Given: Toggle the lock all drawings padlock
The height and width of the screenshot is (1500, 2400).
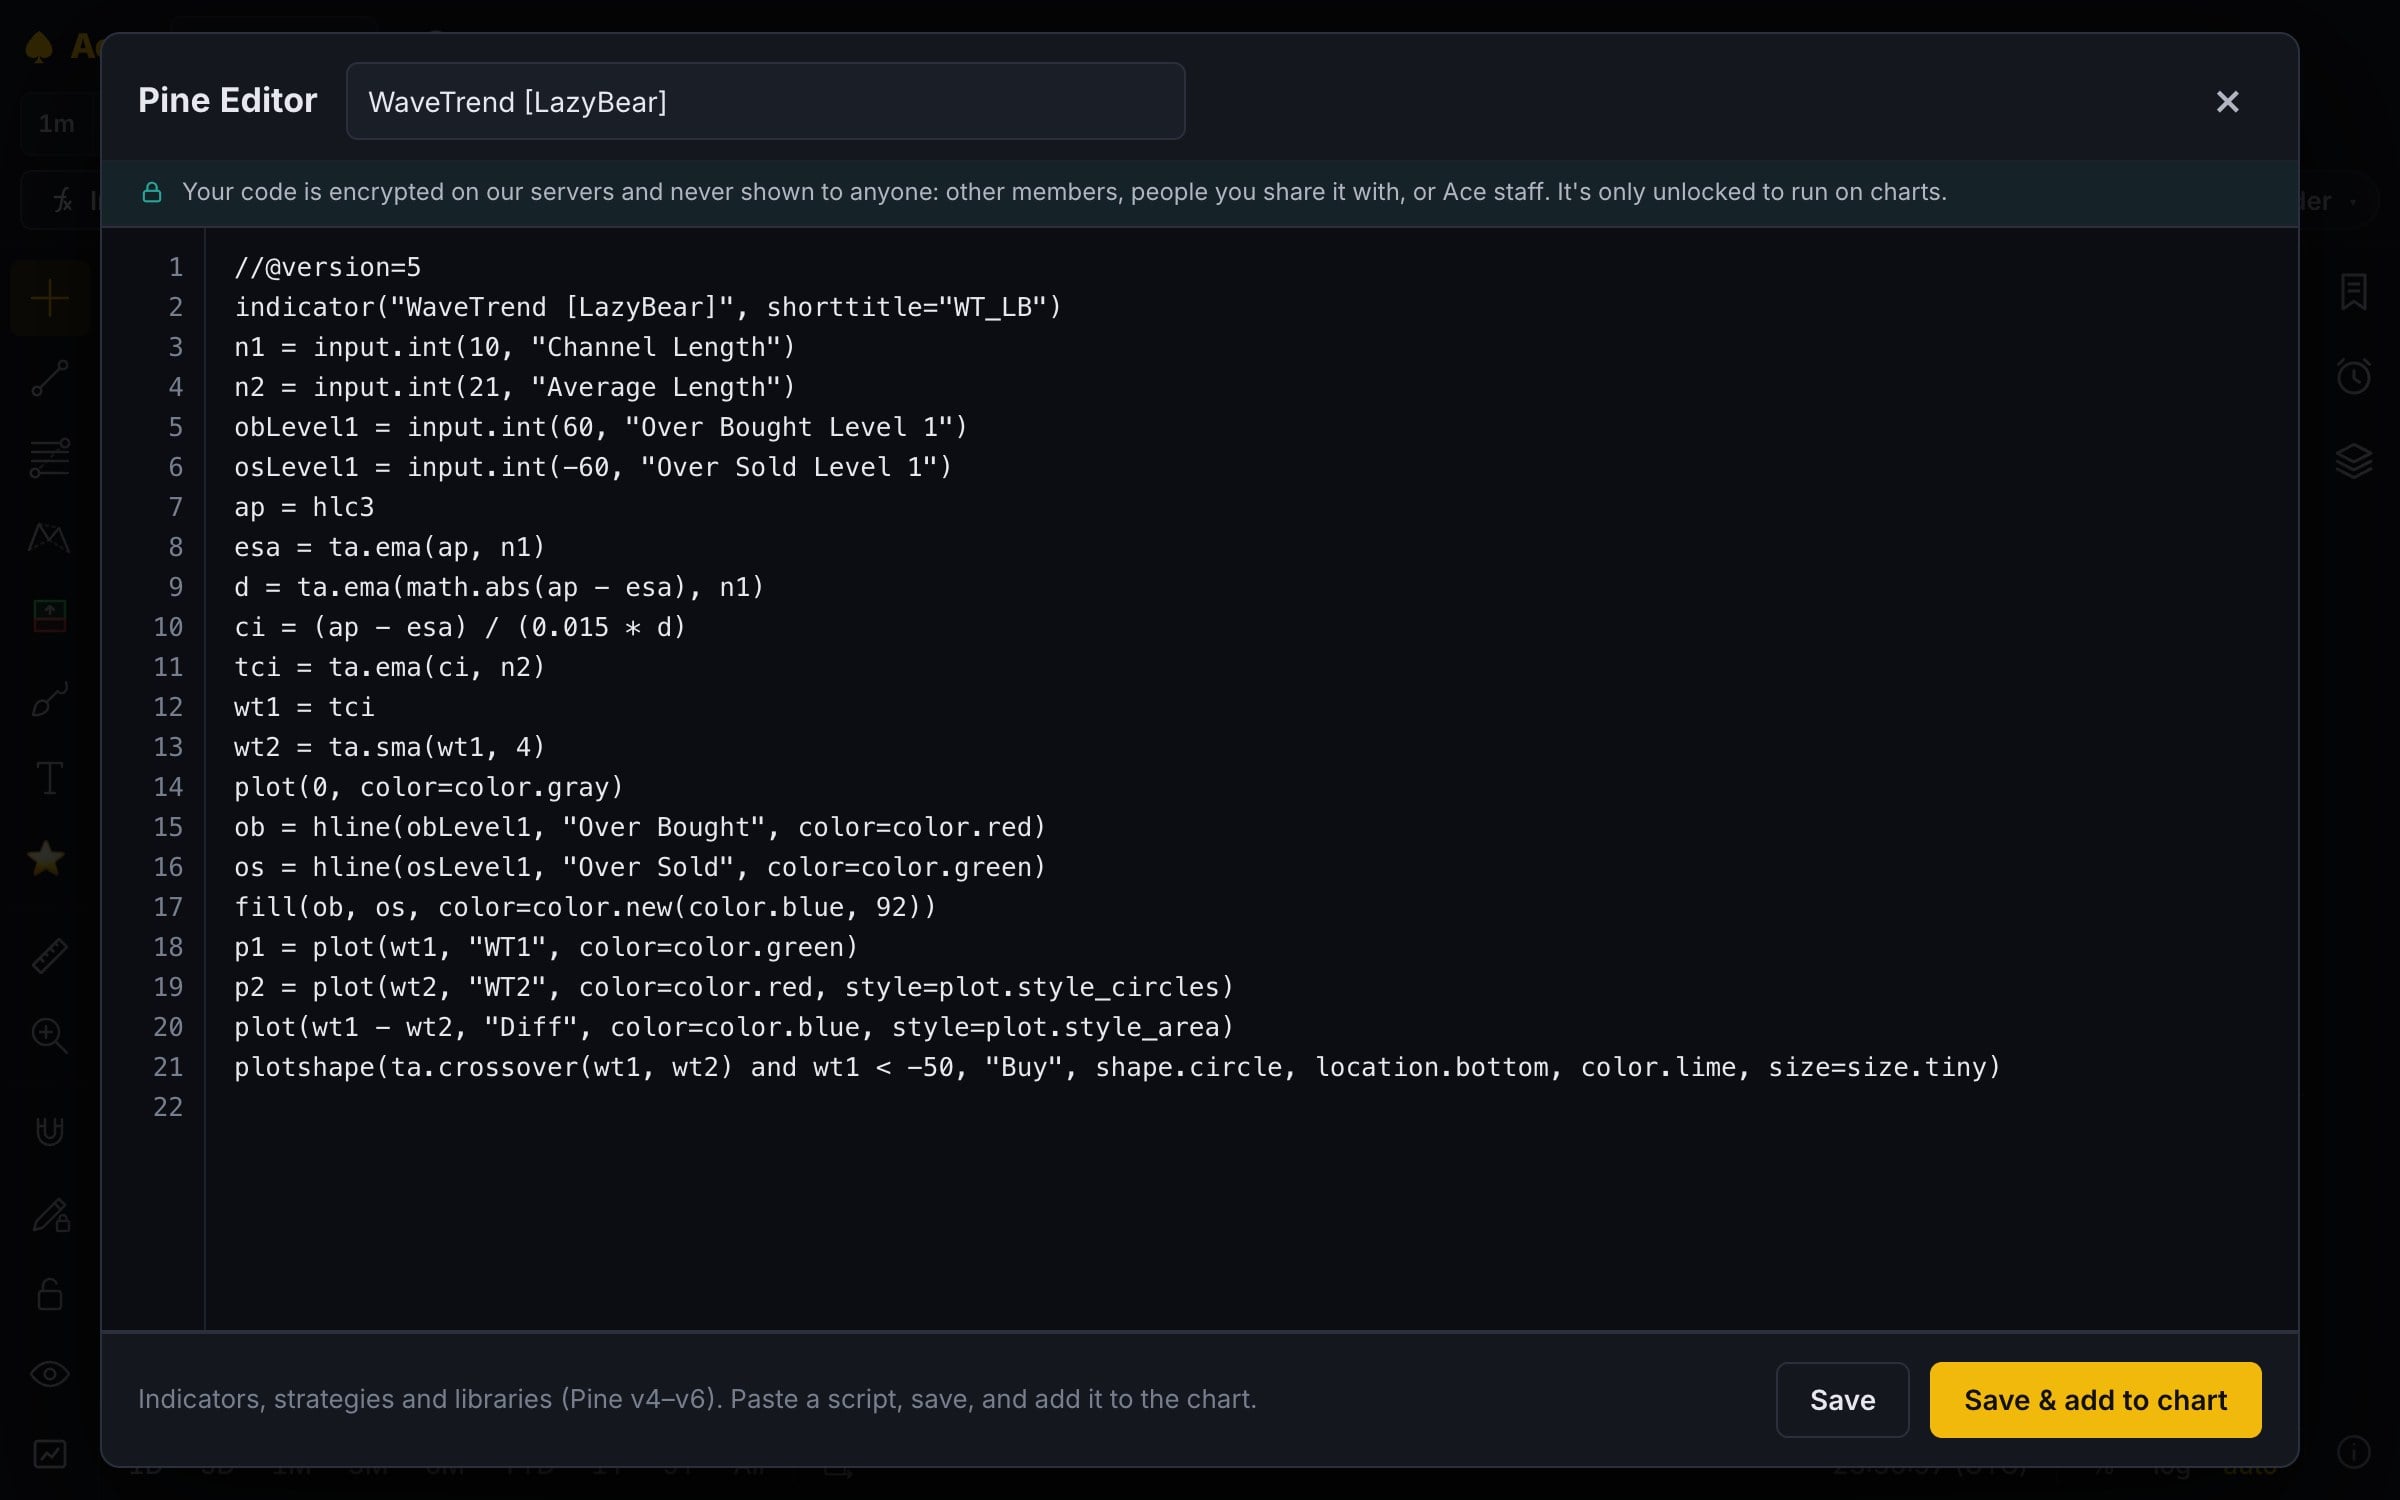Looking at the screenshot, I should pos(49,1294).
